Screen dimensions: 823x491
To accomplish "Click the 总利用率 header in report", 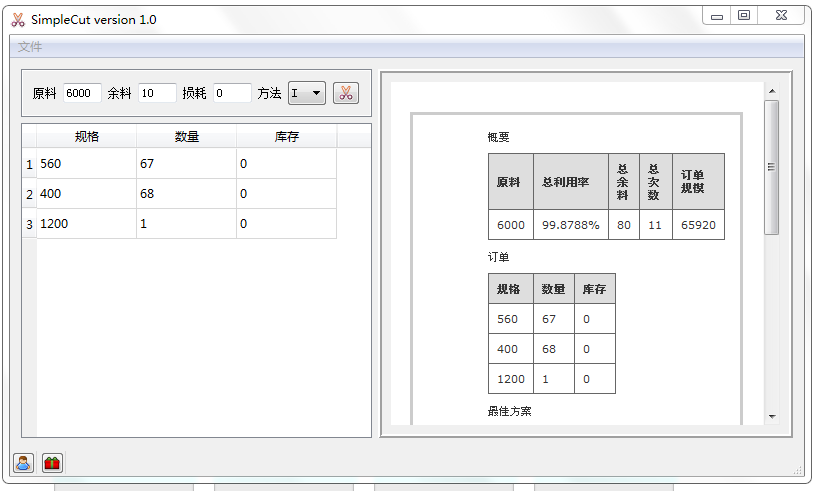I will click(571, 182).
